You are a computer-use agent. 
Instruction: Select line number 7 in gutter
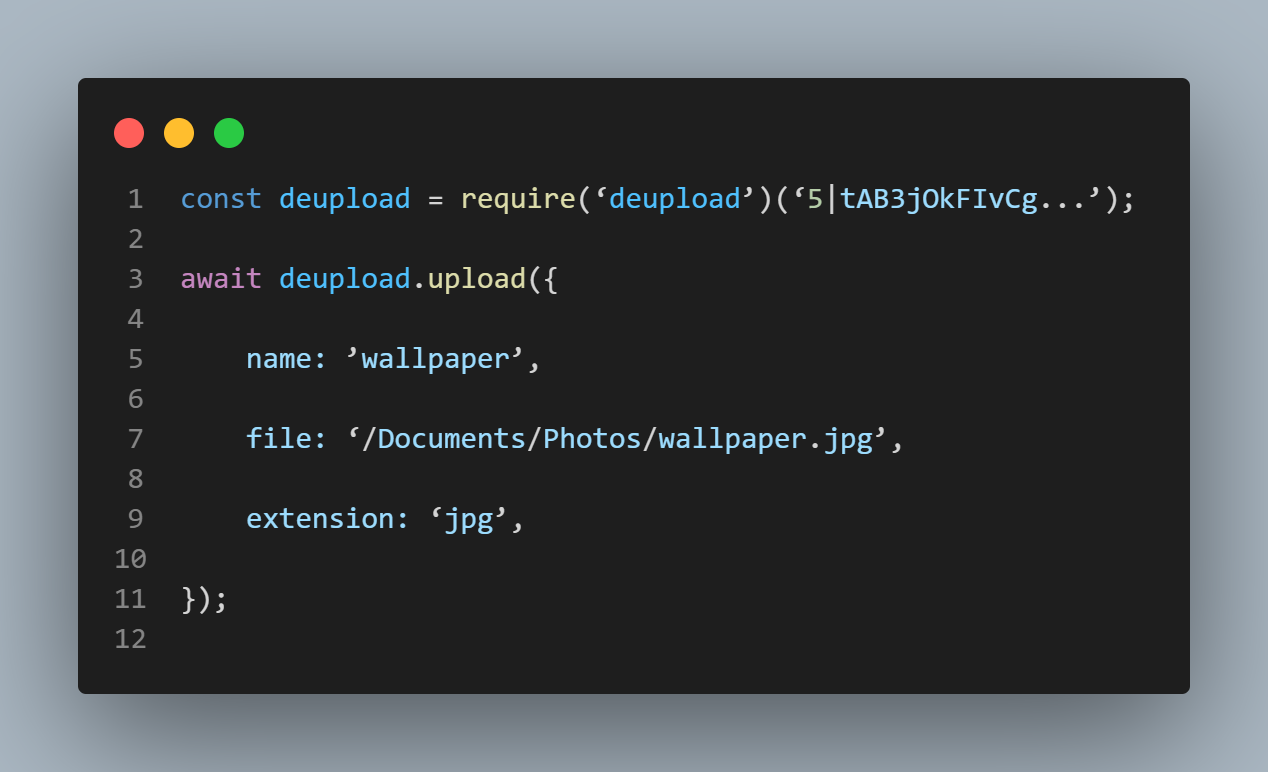(135, 439)
